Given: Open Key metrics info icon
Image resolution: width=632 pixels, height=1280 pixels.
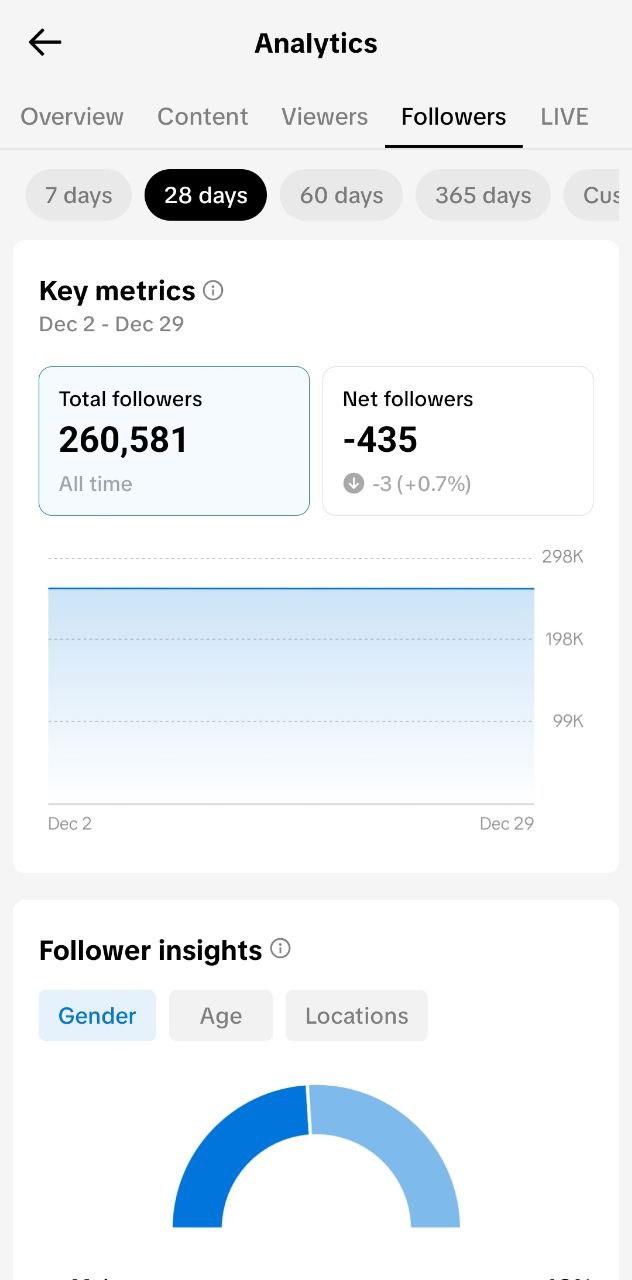Looking at the screenshot, I should 213,291.
